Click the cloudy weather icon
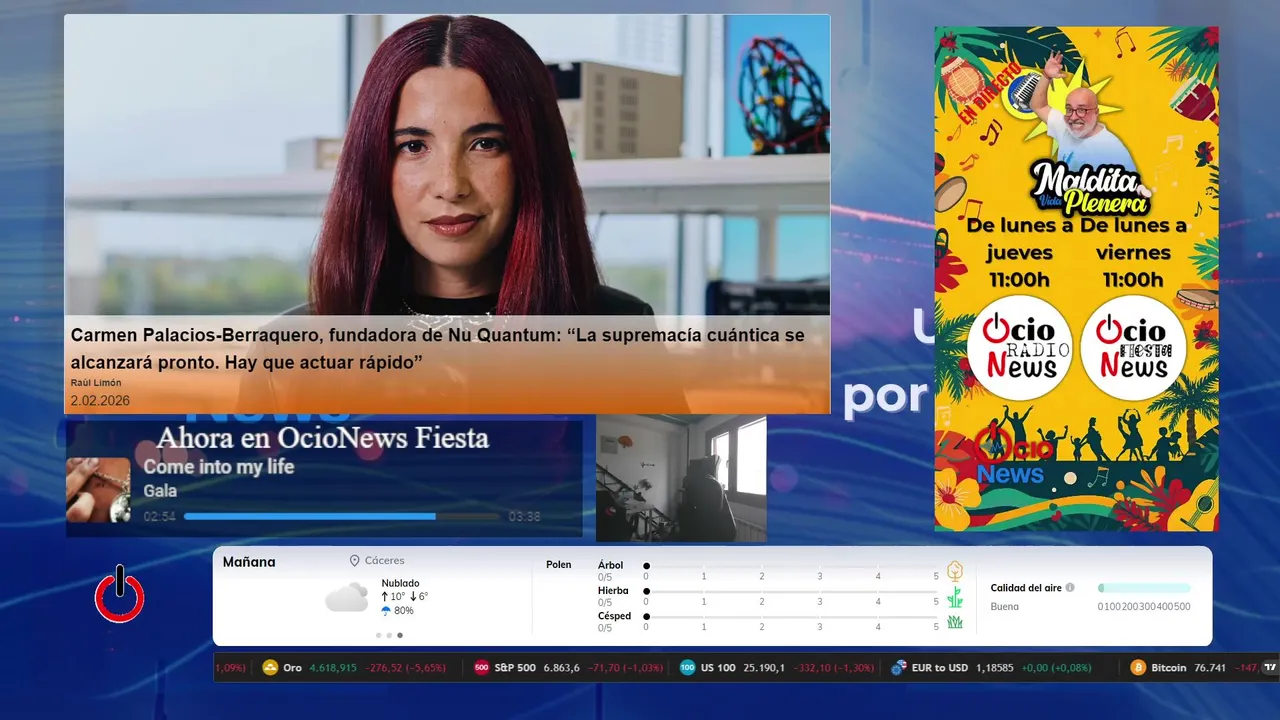This screenshot has width=1280, height=720. click(x=346, y=598)
